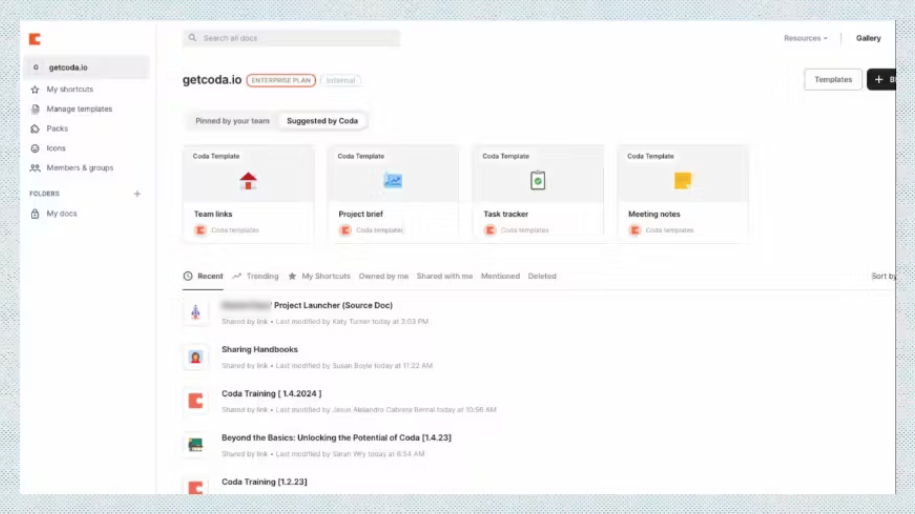This screenshot has height=514, width=915.
Task: Open Manage templates sidebar icon
Action: coord(35,109)
